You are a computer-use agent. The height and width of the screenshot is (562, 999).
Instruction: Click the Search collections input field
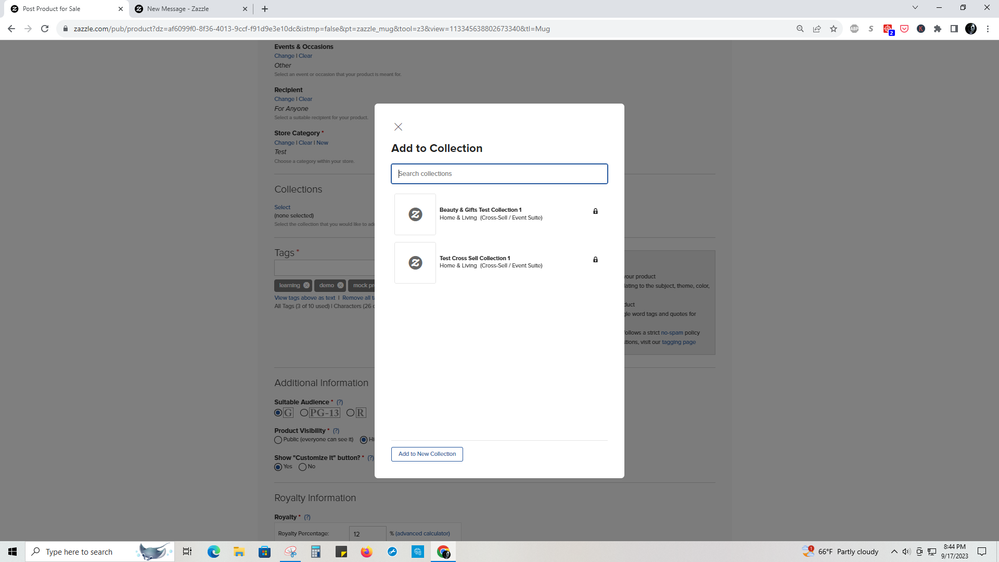499,174
